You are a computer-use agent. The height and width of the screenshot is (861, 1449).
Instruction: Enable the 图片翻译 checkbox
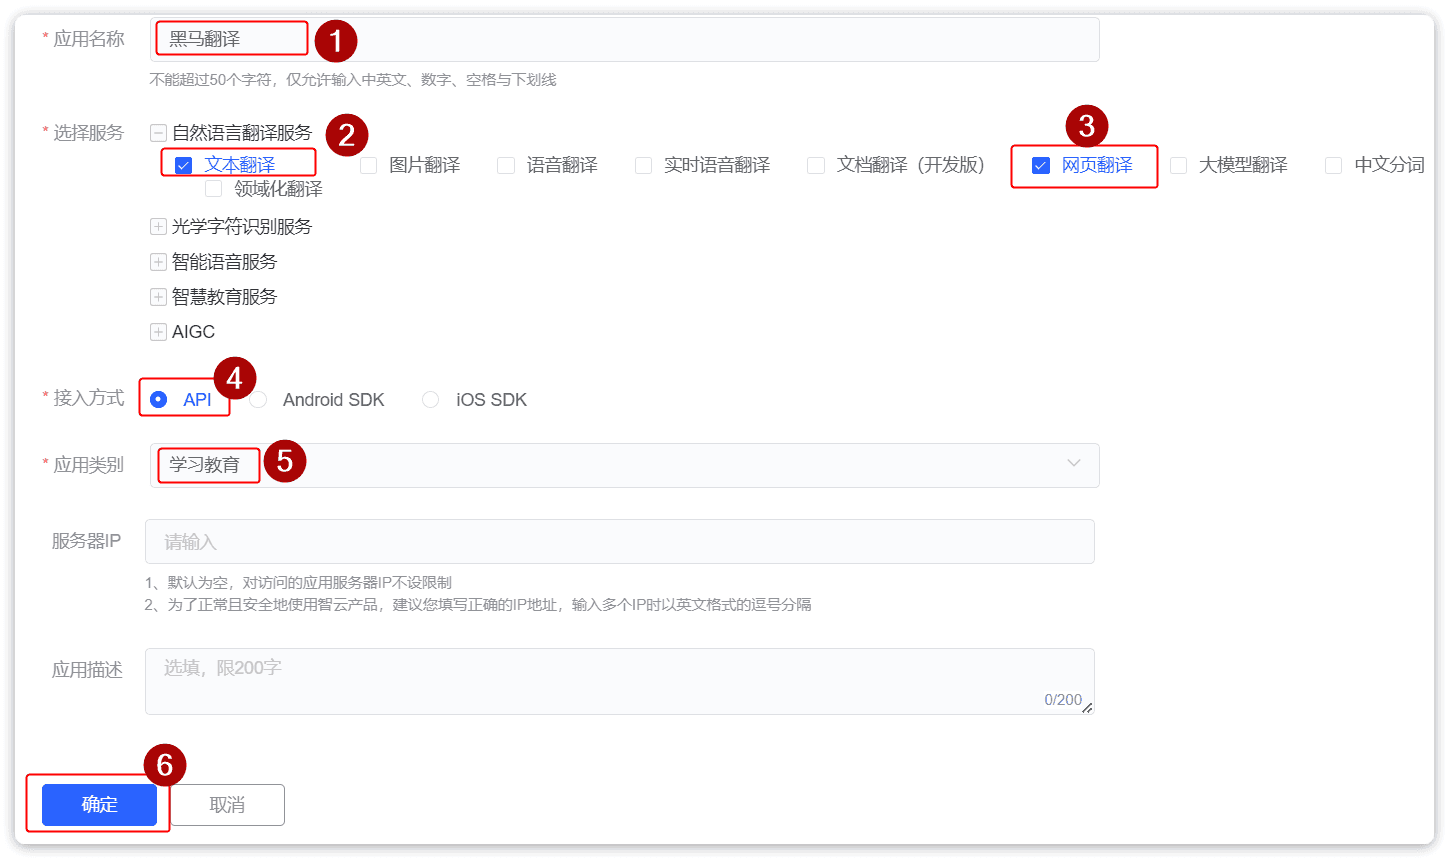pyautogui.click(x=369, y=166)
